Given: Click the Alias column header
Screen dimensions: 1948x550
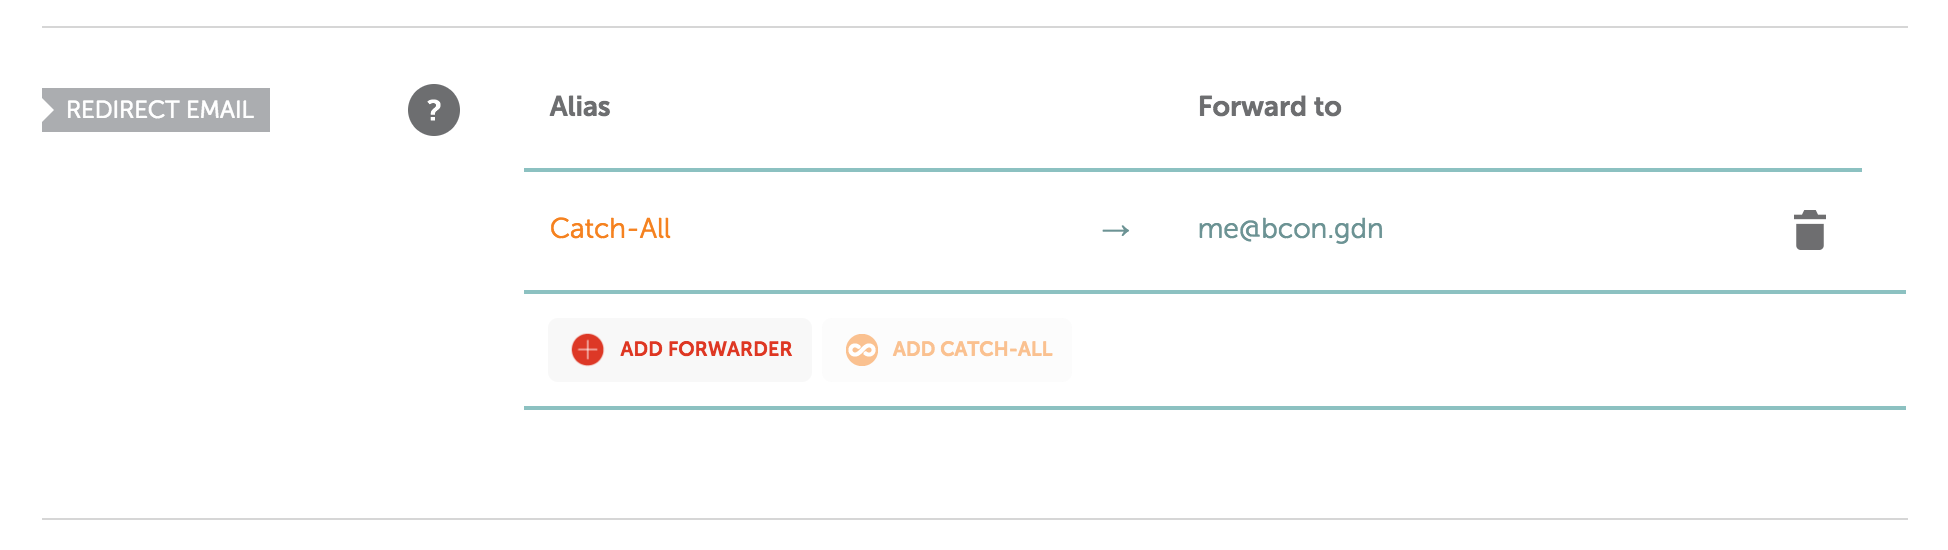Looking at the screenshot, I should [580, 107].
